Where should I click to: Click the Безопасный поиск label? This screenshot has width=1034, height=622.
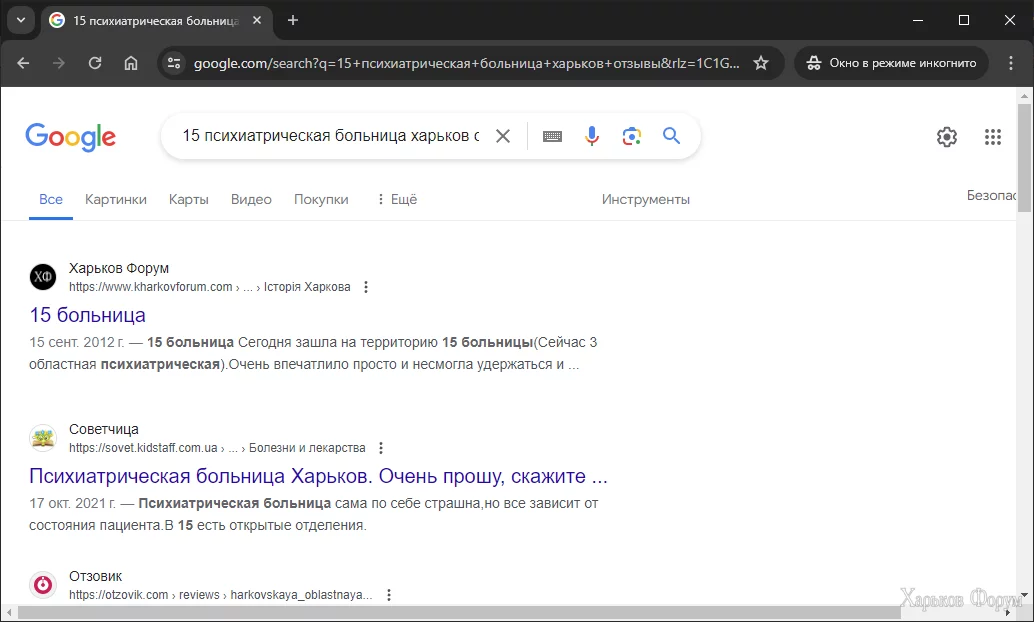tap(991, 195)
